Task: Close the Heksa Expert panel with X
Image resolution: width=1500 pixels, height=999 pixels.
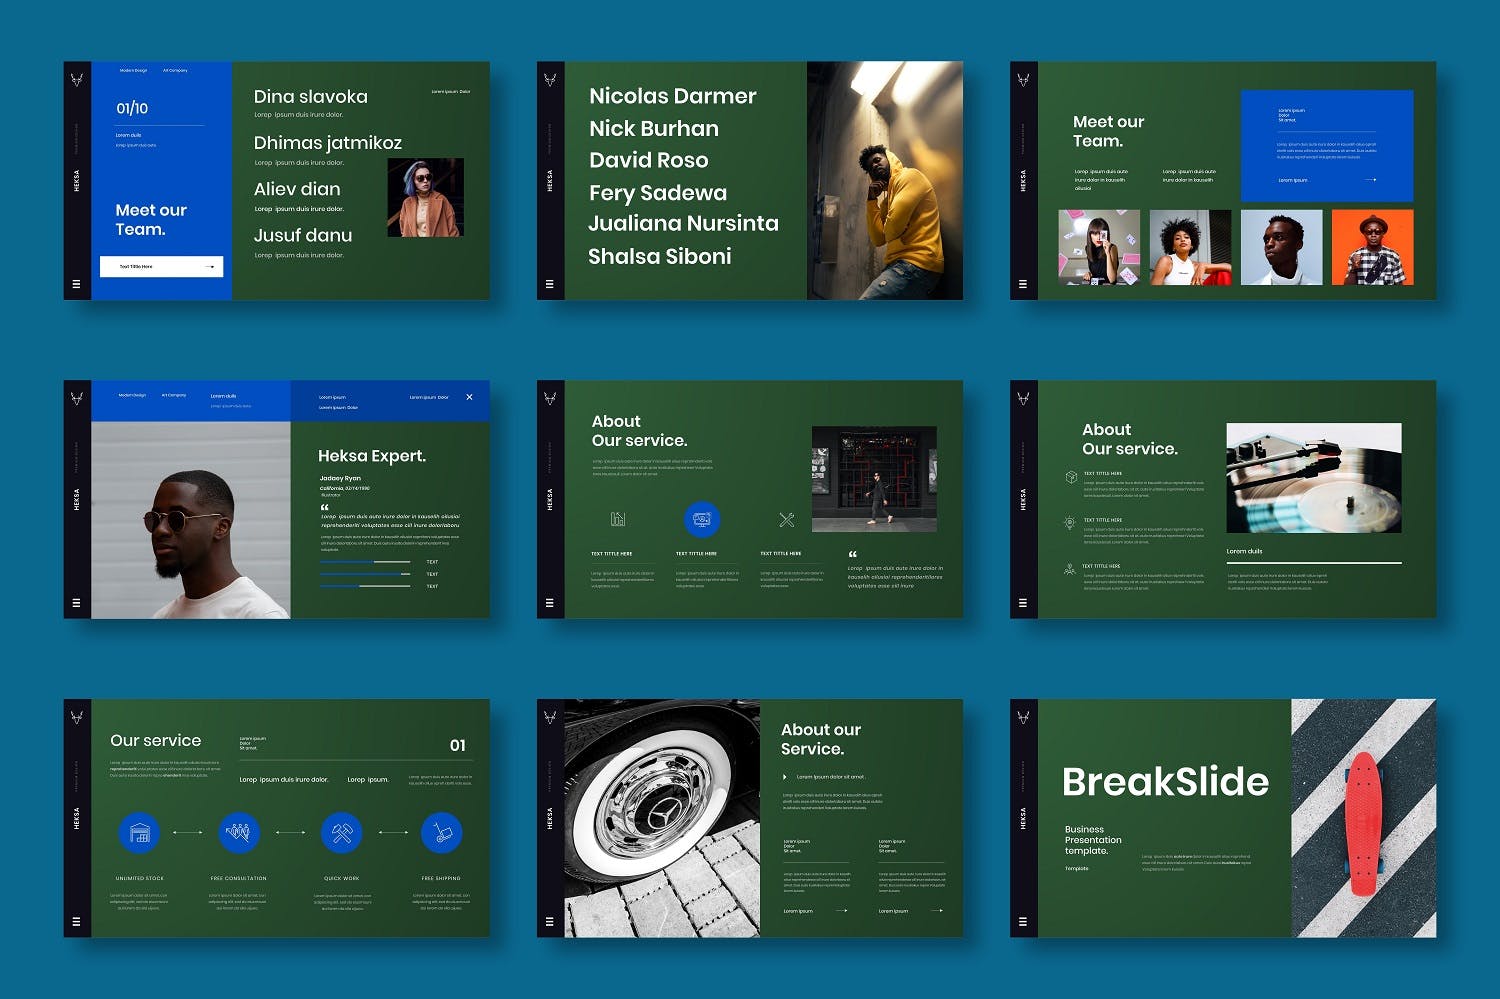Action: coord(470,397)
